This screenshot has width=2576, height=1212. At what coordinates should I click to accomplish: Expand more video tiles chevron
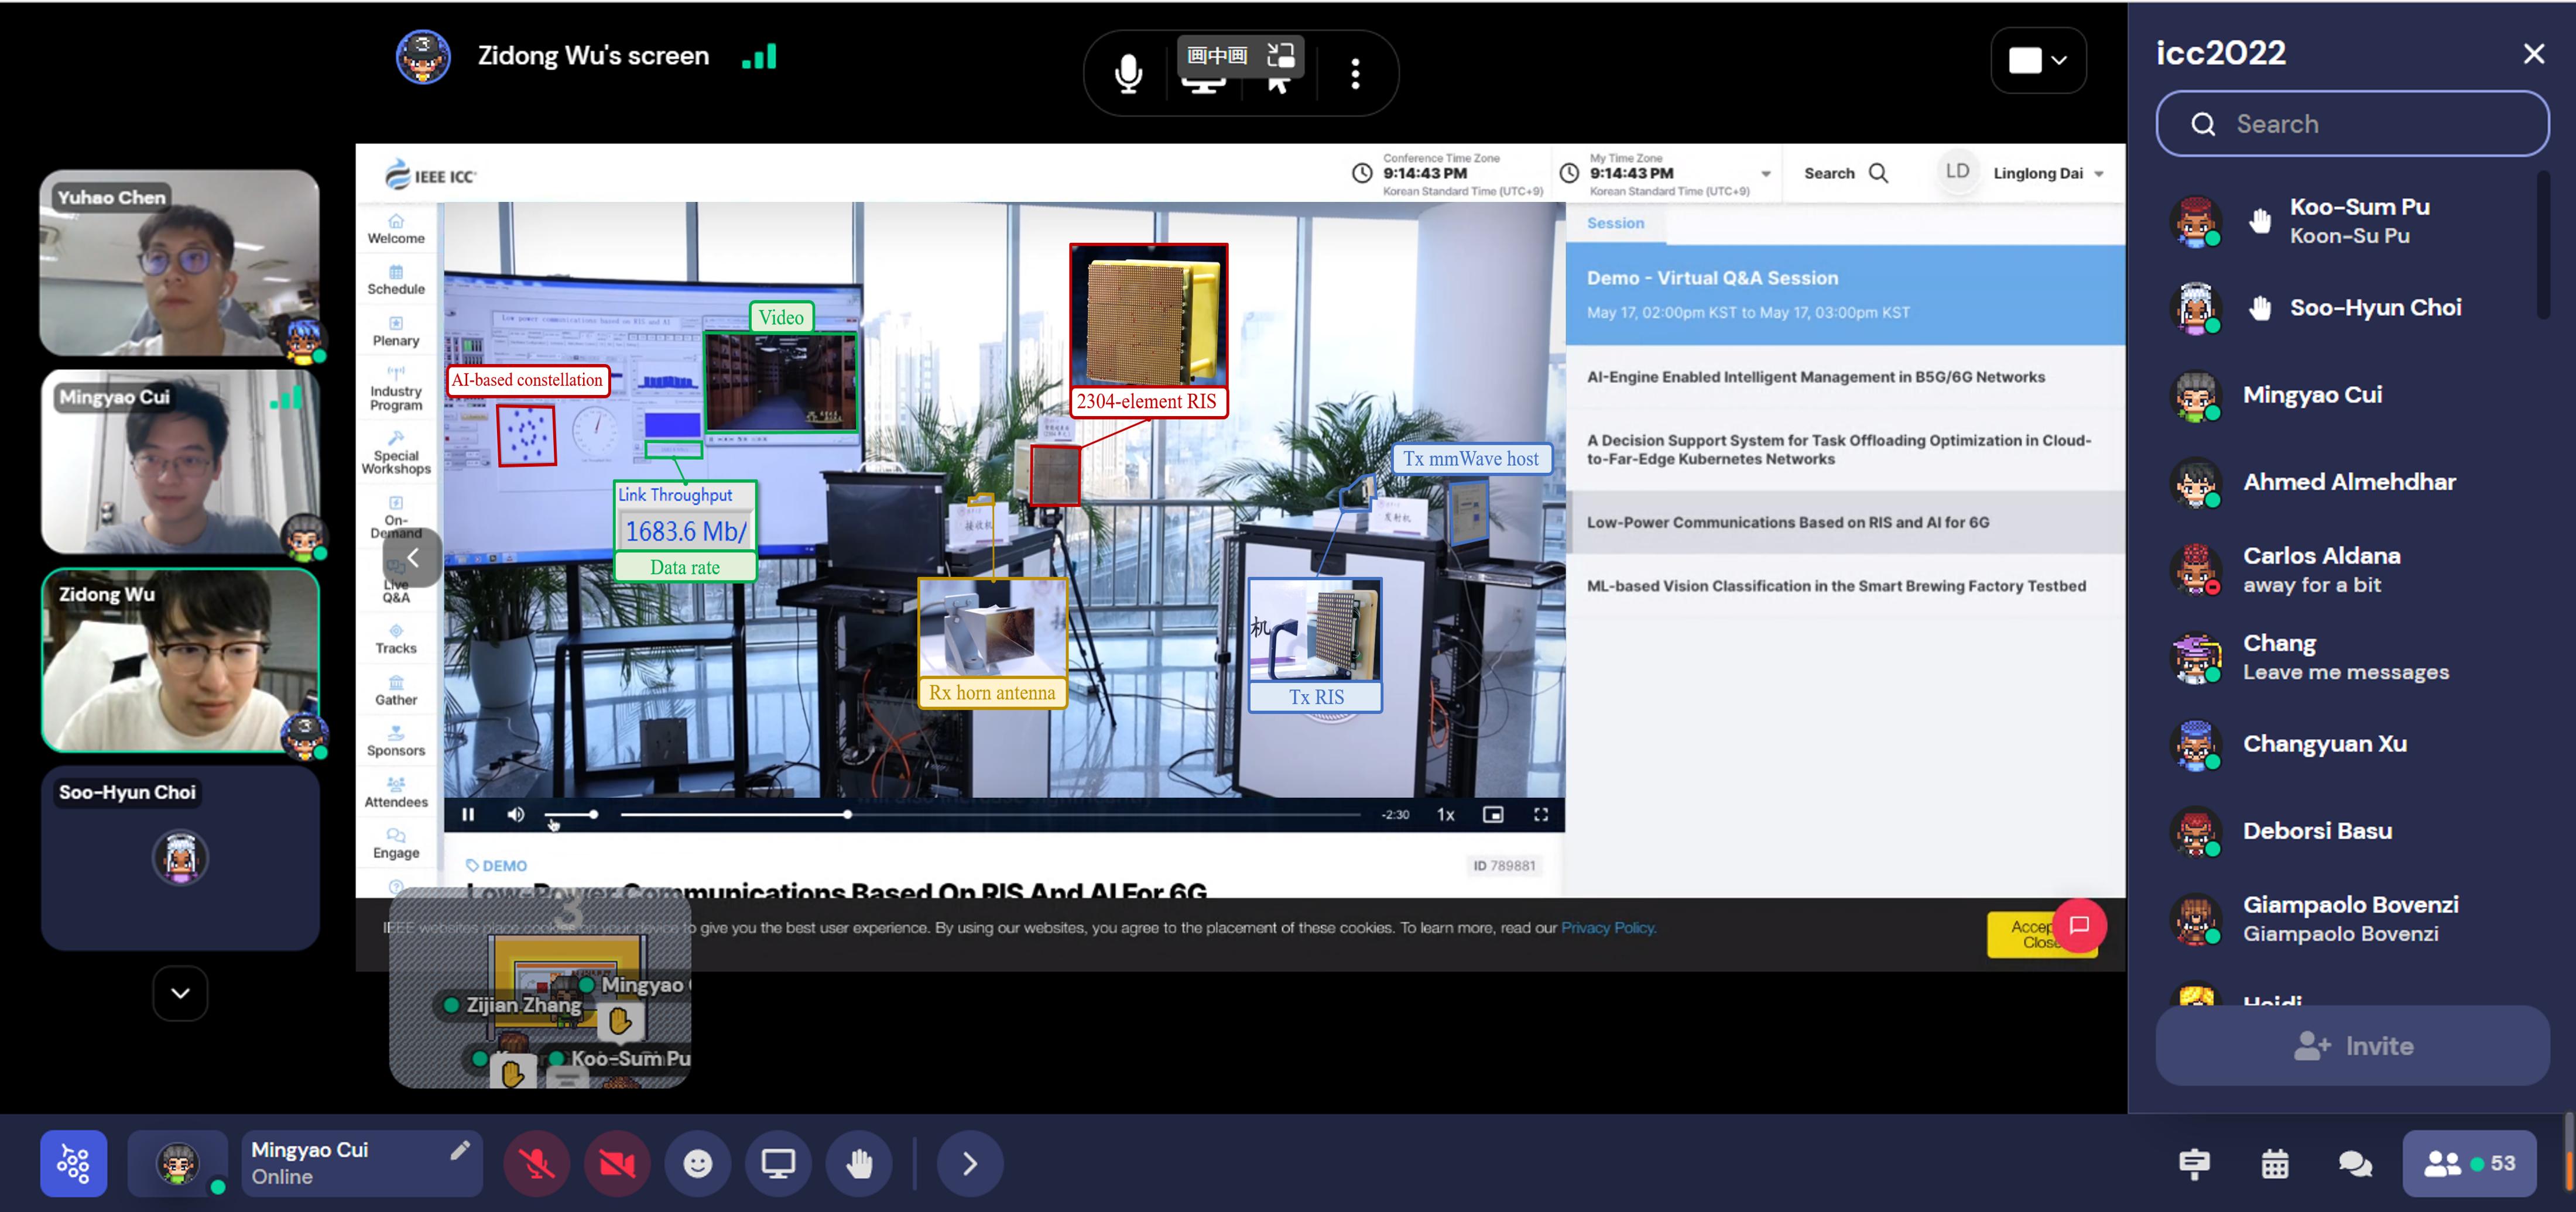pyautogui.click(x=180, y=993)
